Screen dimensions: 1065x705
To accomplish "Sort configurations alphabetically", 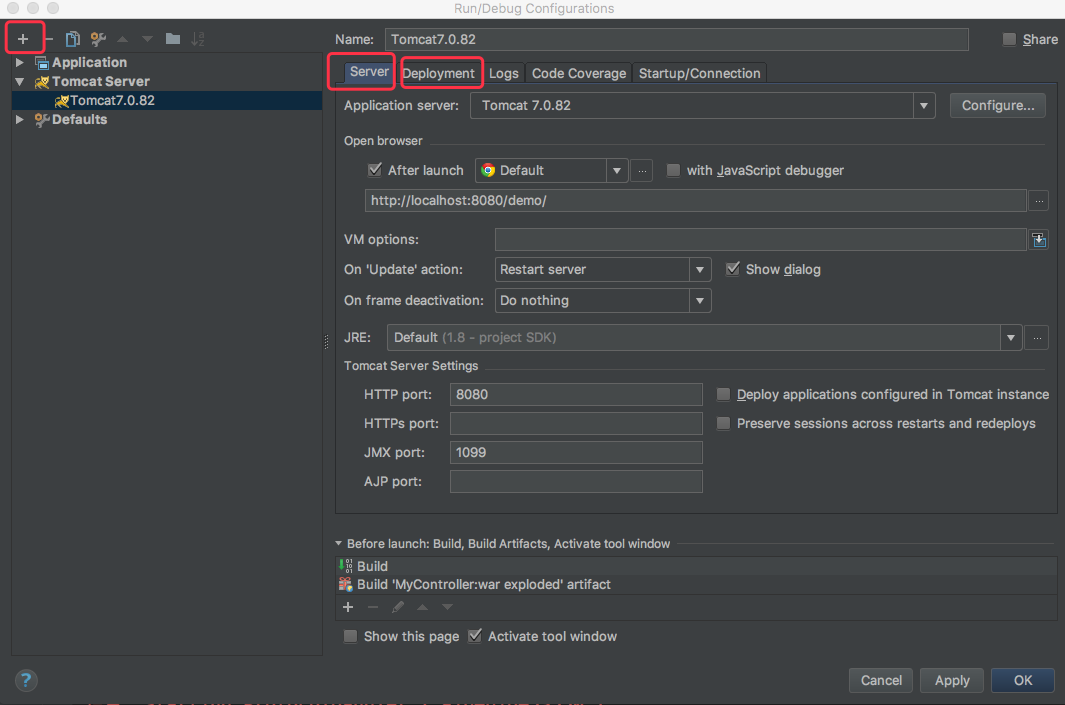I will point(198,39).
